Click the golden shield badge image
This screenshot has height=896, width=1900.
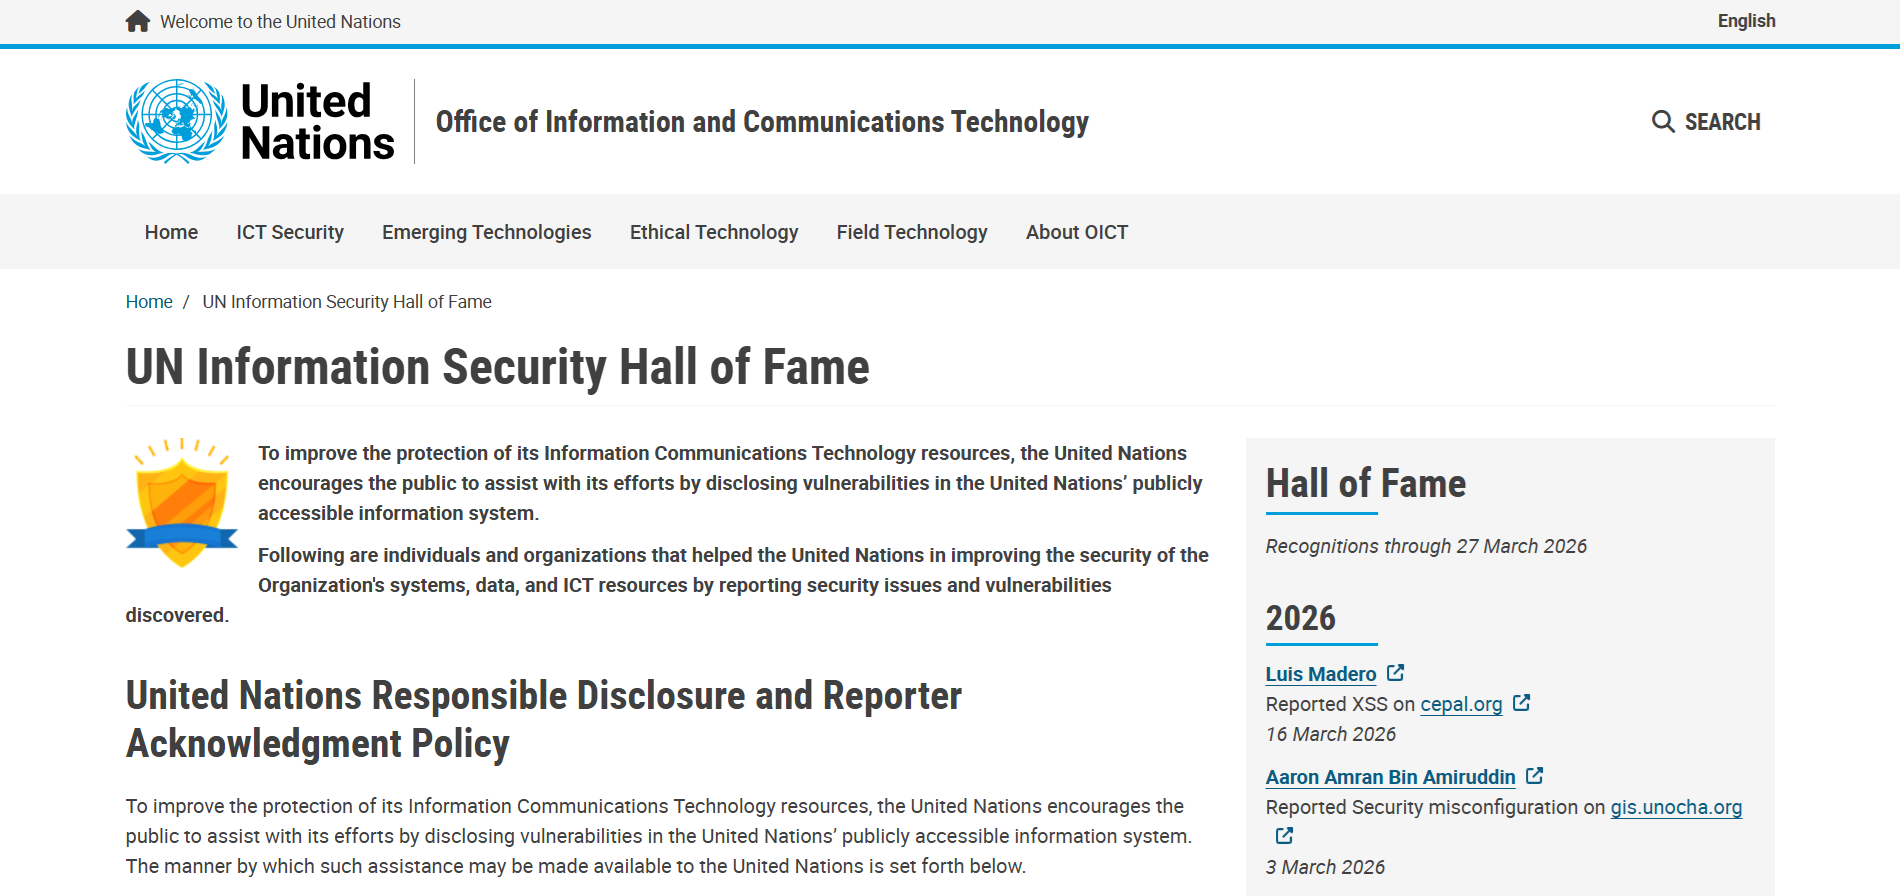pos(182,503)
